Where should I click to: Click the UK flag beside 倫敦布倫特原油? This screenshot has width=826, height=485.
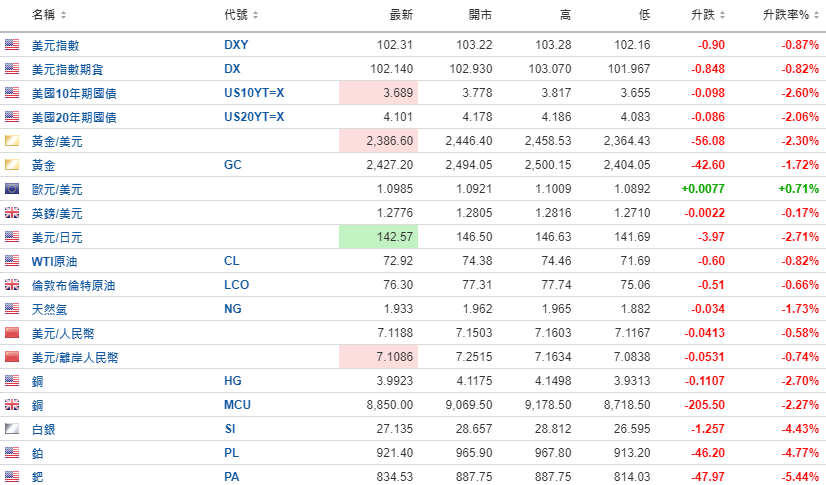point(12,285)
